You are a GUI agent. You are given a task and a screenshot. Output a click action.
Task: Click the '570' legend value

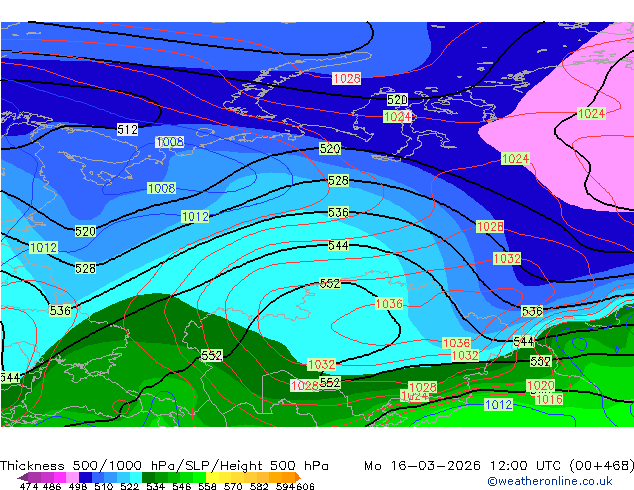click(233, 486)
